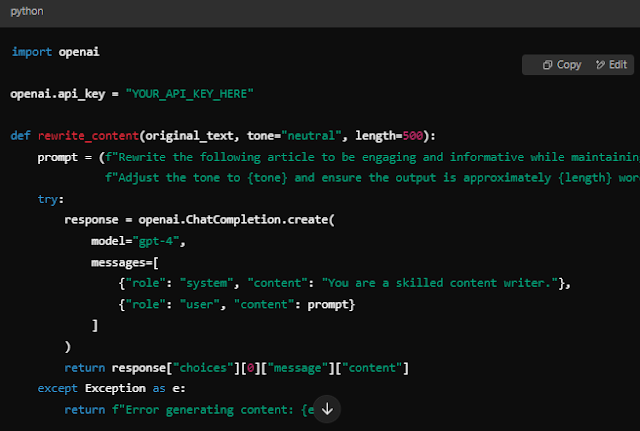The width and height of the screenshot is (640, 431).
Task: Click prompt variable in user message line
Action: coord(328,304)
